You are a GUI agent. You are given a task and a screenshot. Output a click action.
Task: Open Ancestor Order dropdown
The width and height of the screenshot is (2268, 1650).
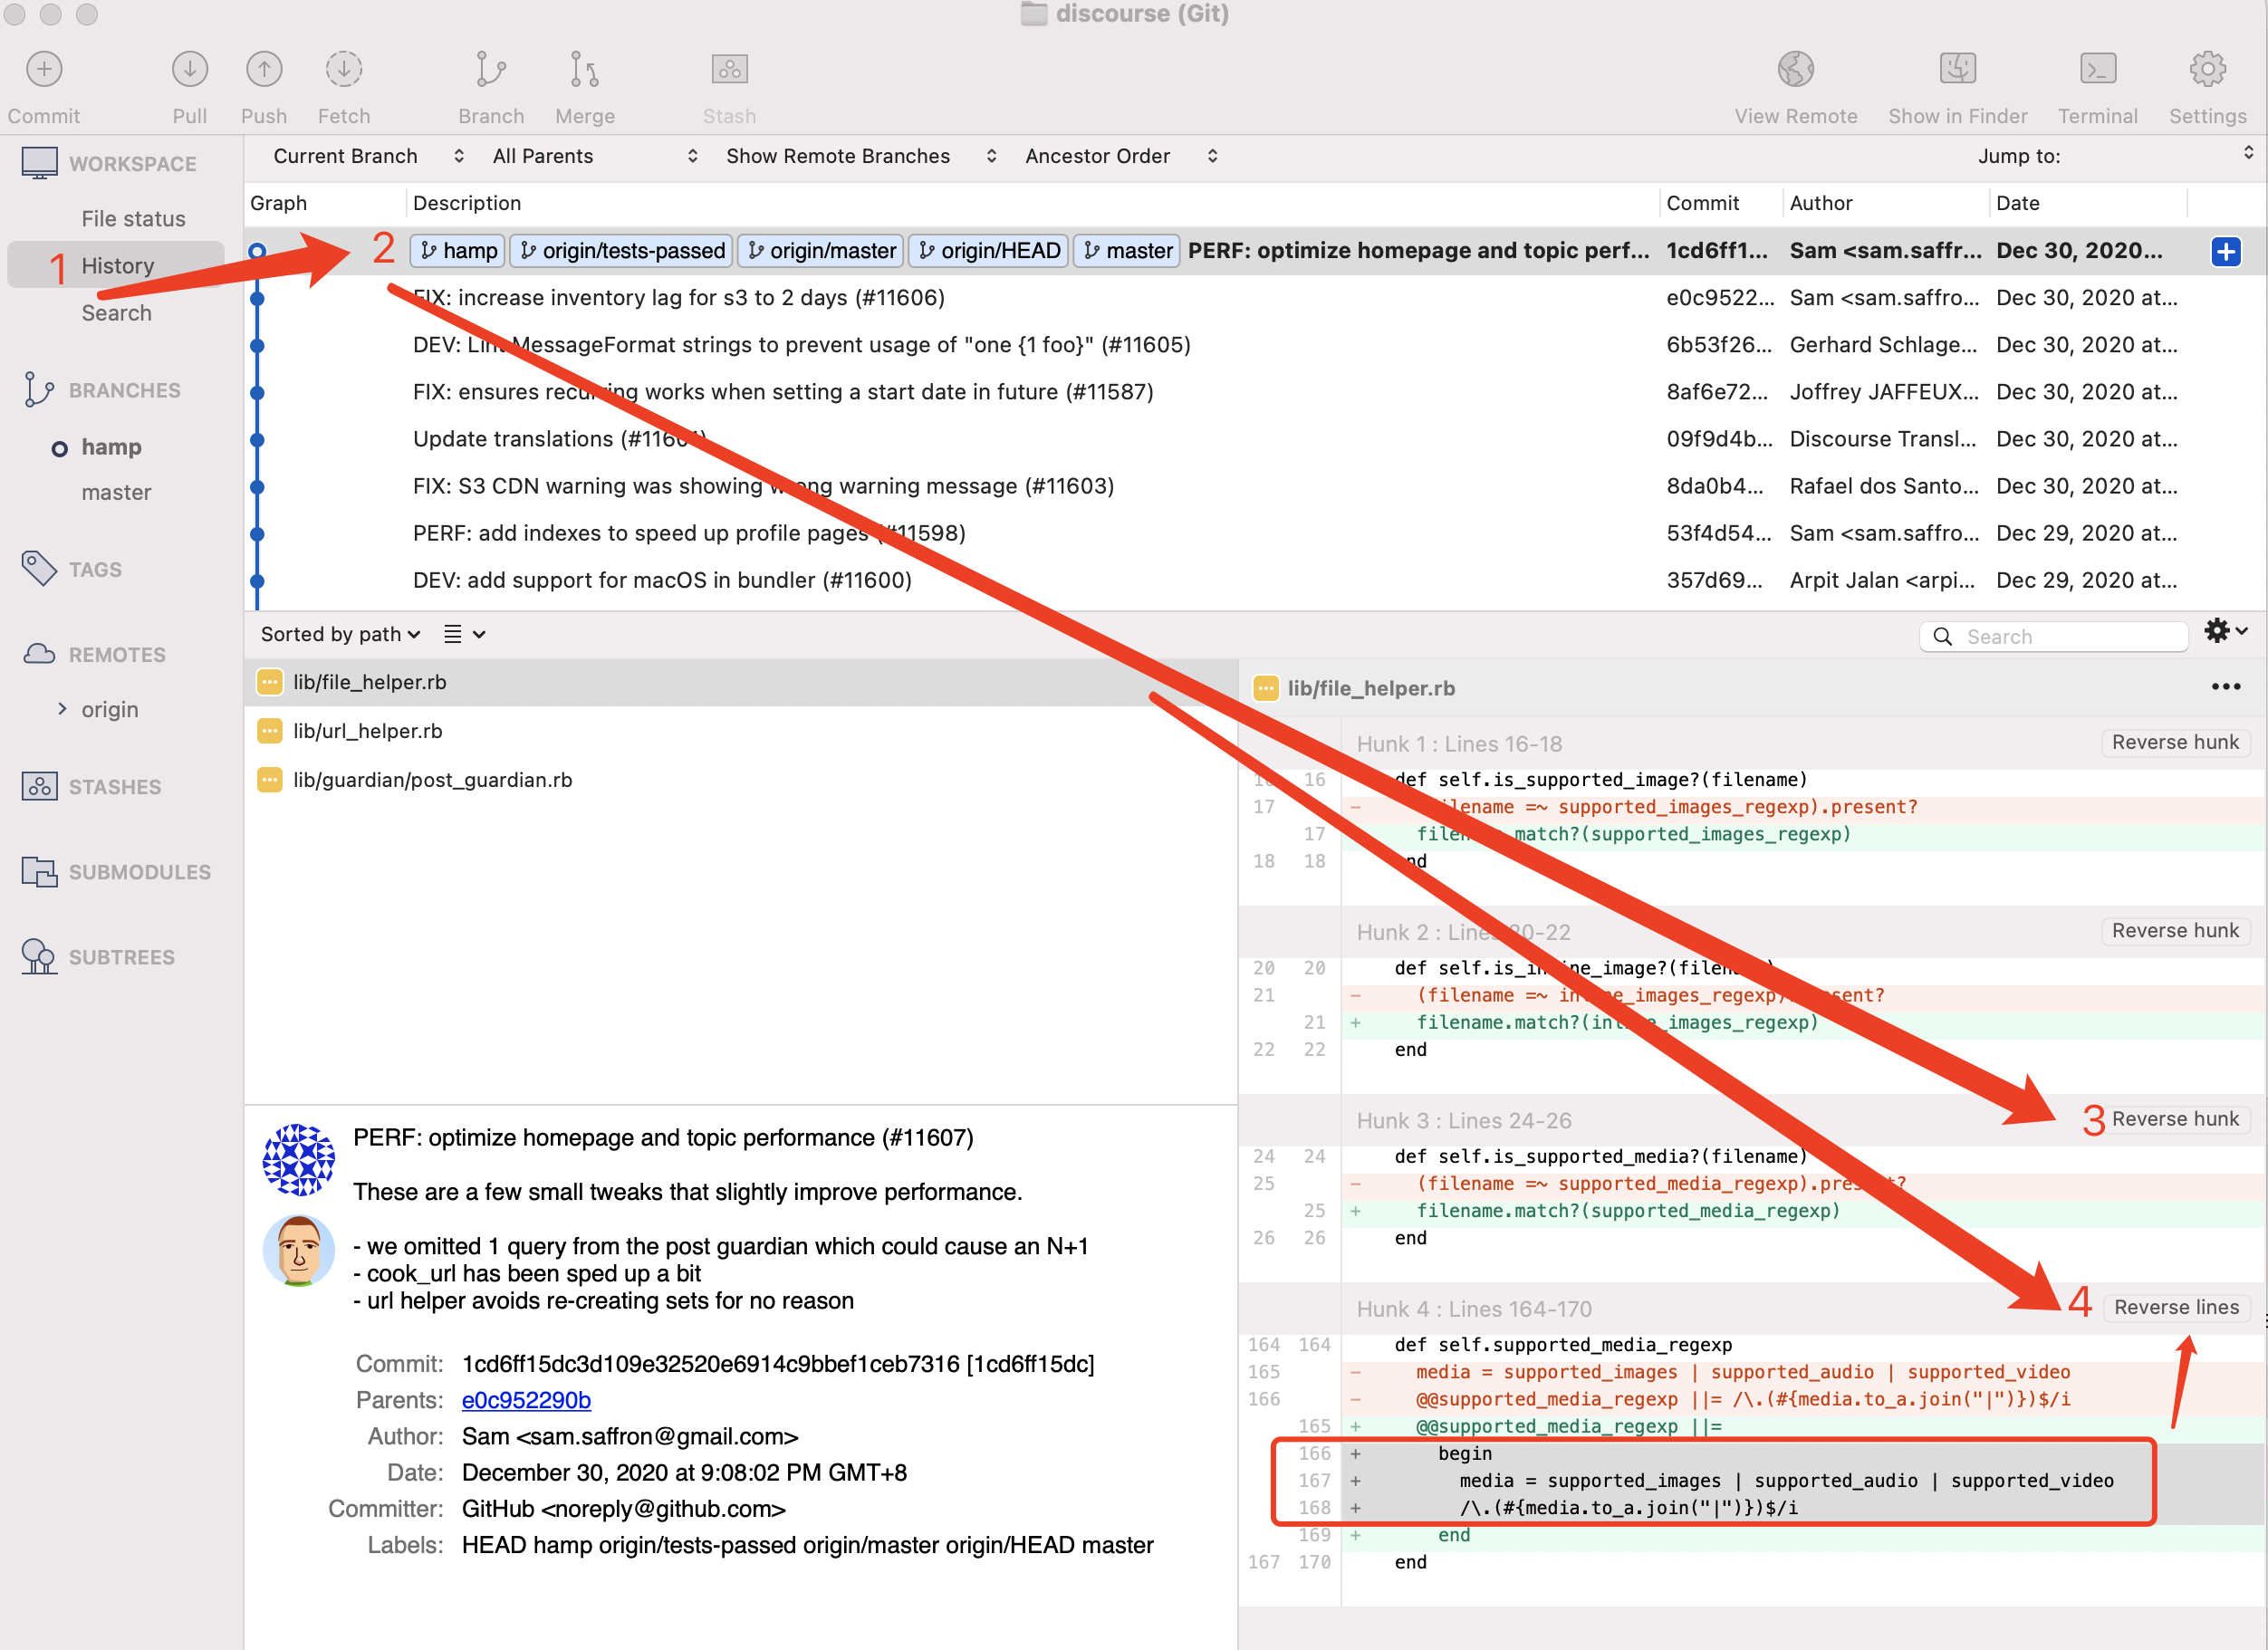tap(1121, 156)
